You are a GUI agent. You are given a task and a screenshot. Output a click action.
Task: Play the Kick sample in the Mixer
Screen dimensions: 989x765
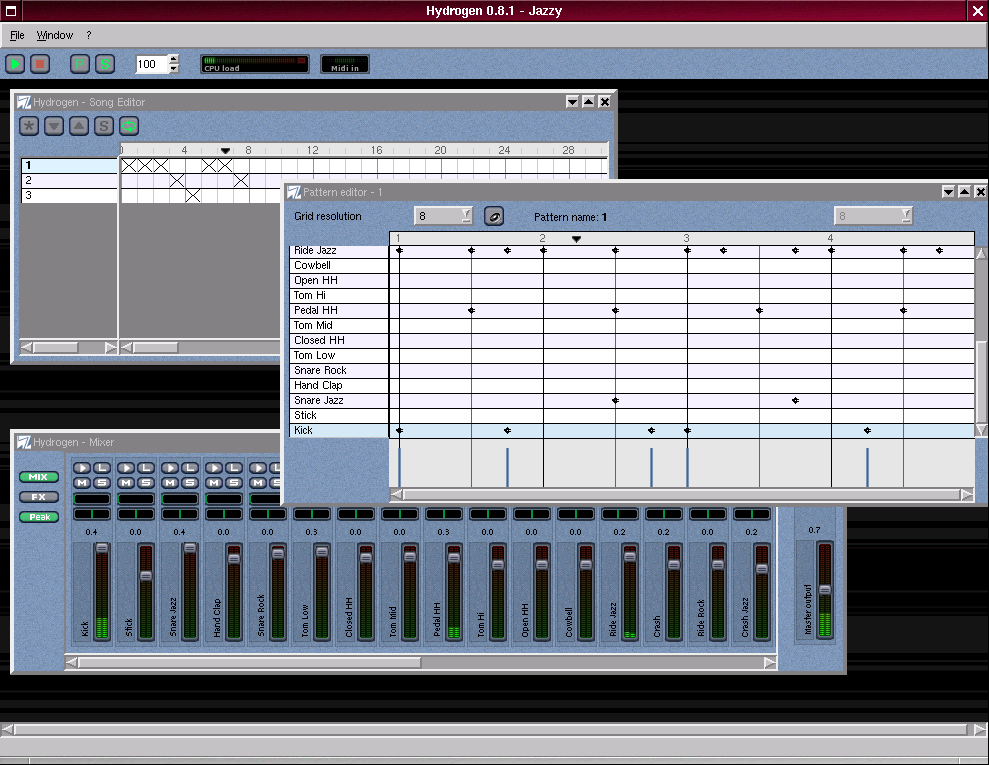click(82, 468)
